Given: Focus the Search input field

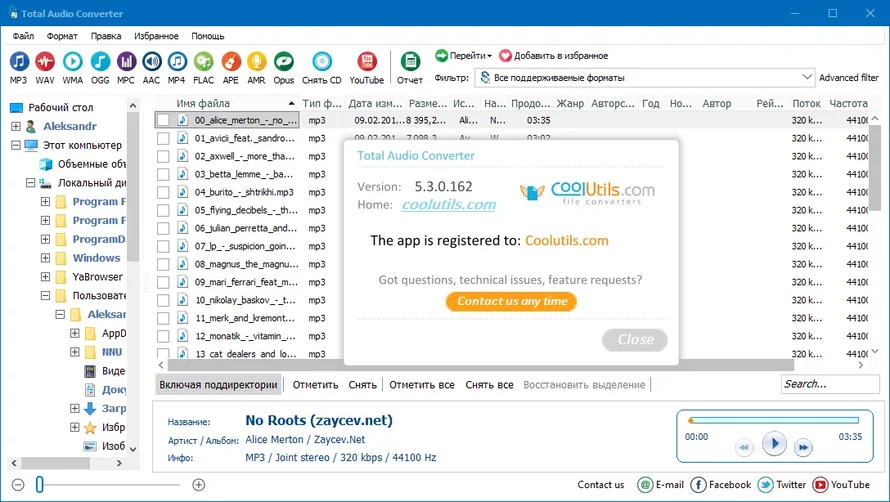Looking at the screenshot, I should coord(830,384).
